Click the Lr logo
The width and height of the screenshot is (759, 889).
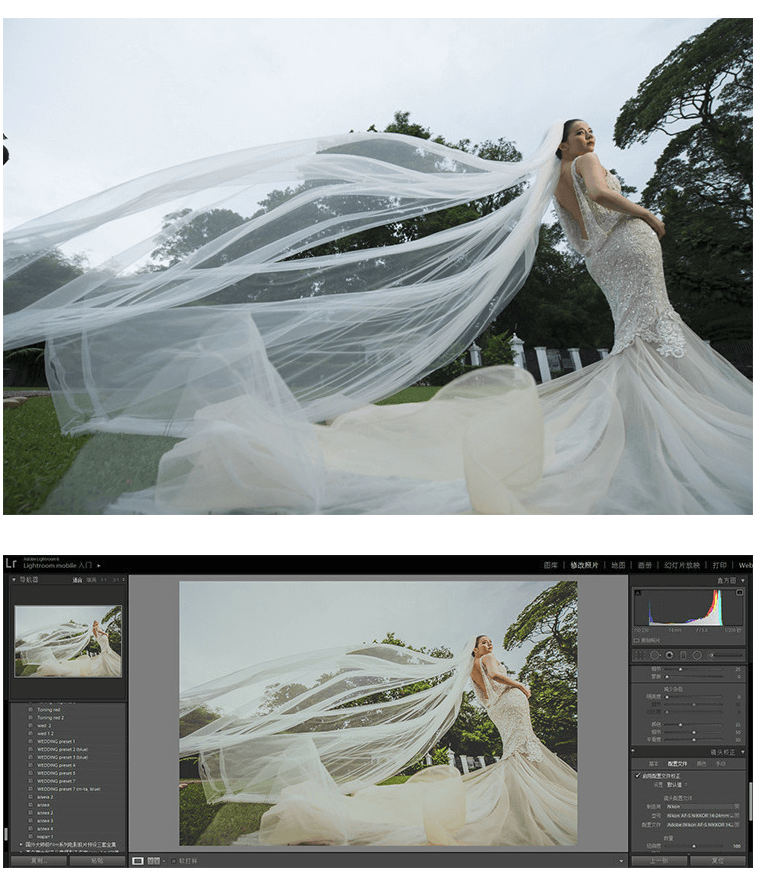[x=11, y=564]
